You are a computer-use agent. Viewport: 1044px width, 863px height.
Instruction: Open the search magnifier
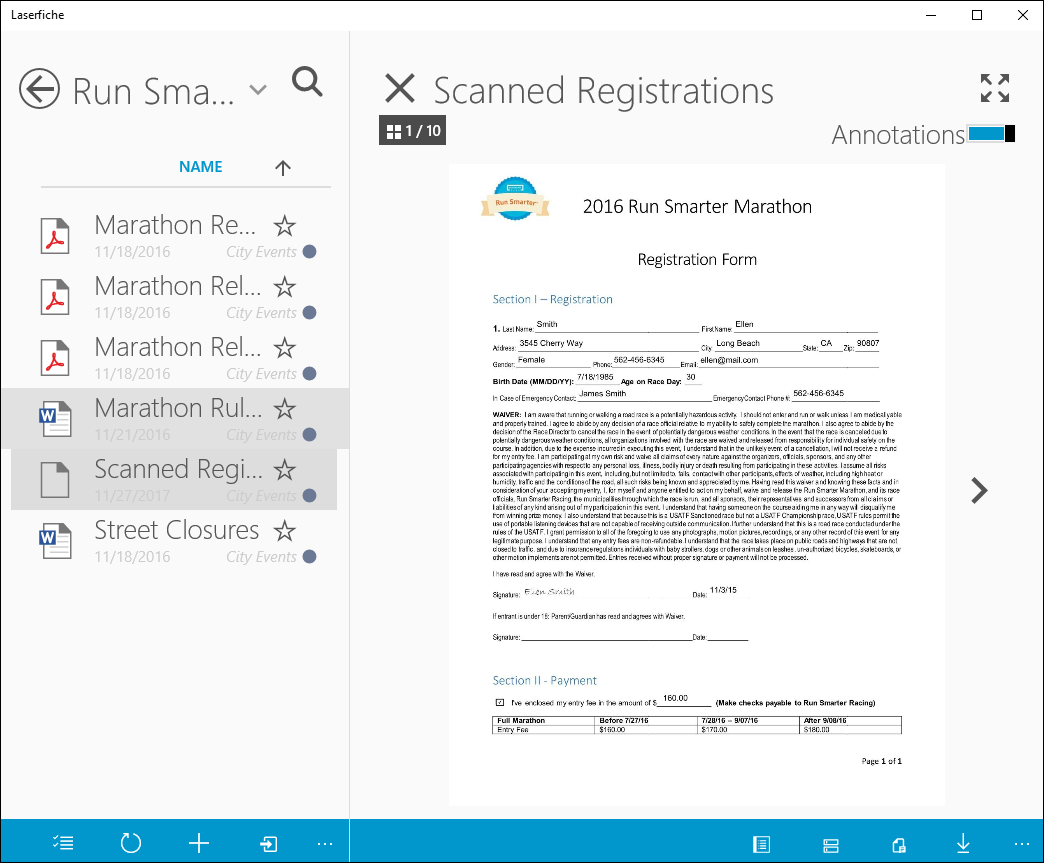pos(307,83)
